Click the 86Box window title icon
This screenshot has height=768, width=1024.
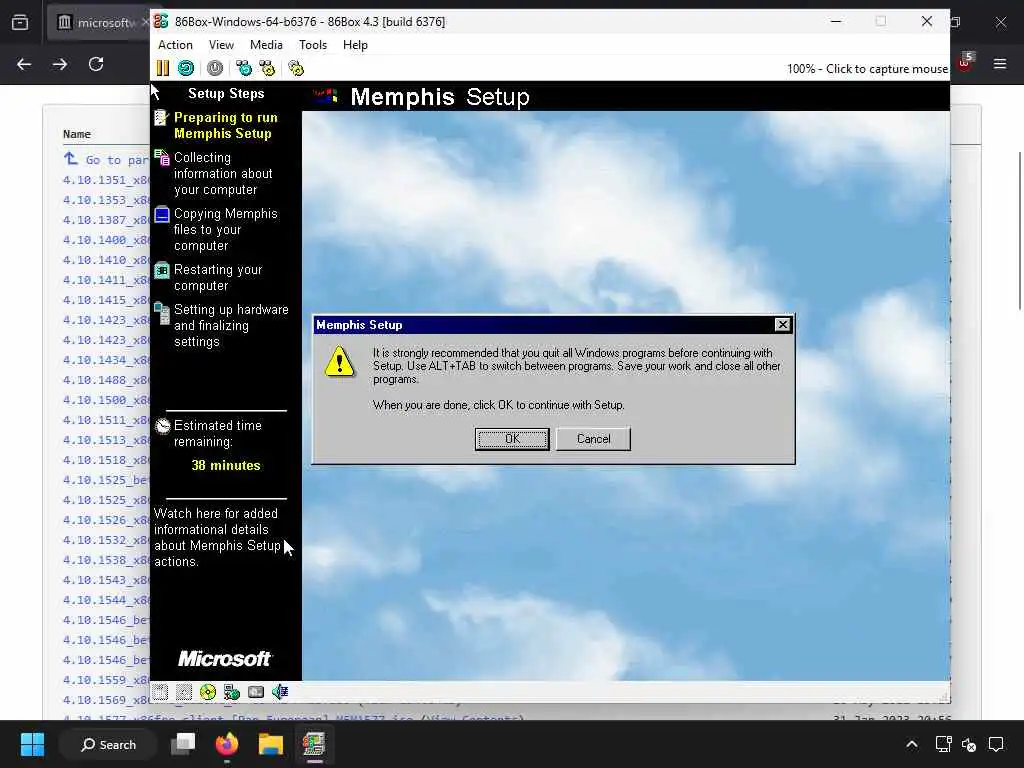tap(161, 22)
